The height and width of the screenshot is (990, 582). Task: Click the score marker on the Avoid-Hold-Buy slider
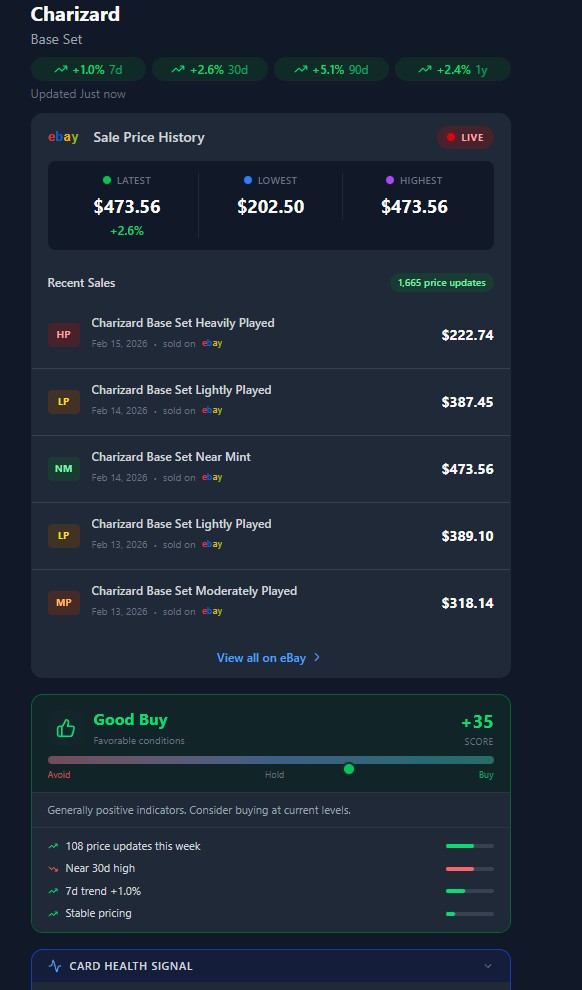[x=349, y=770]
